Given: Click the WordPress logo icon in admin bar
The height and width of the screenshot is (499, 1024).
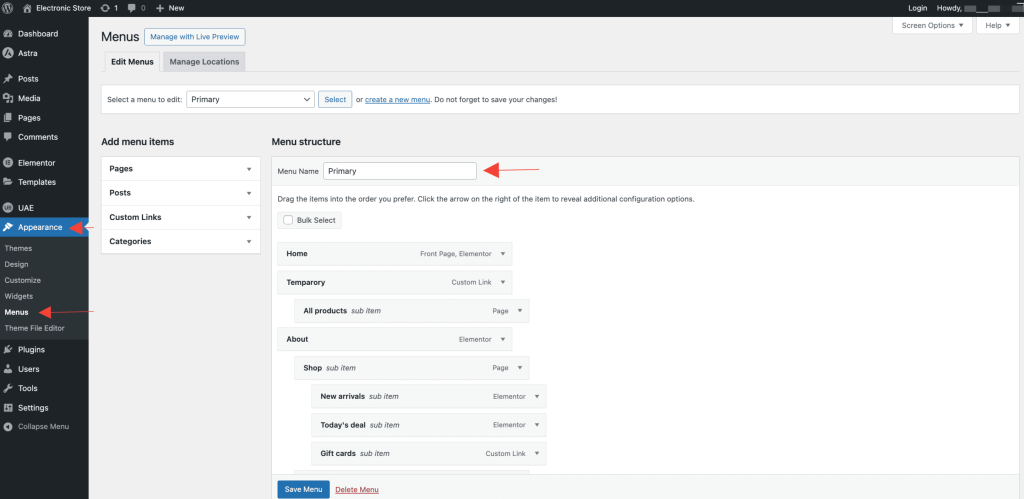Looking at the screenshot, I should [x=8, y=7].
